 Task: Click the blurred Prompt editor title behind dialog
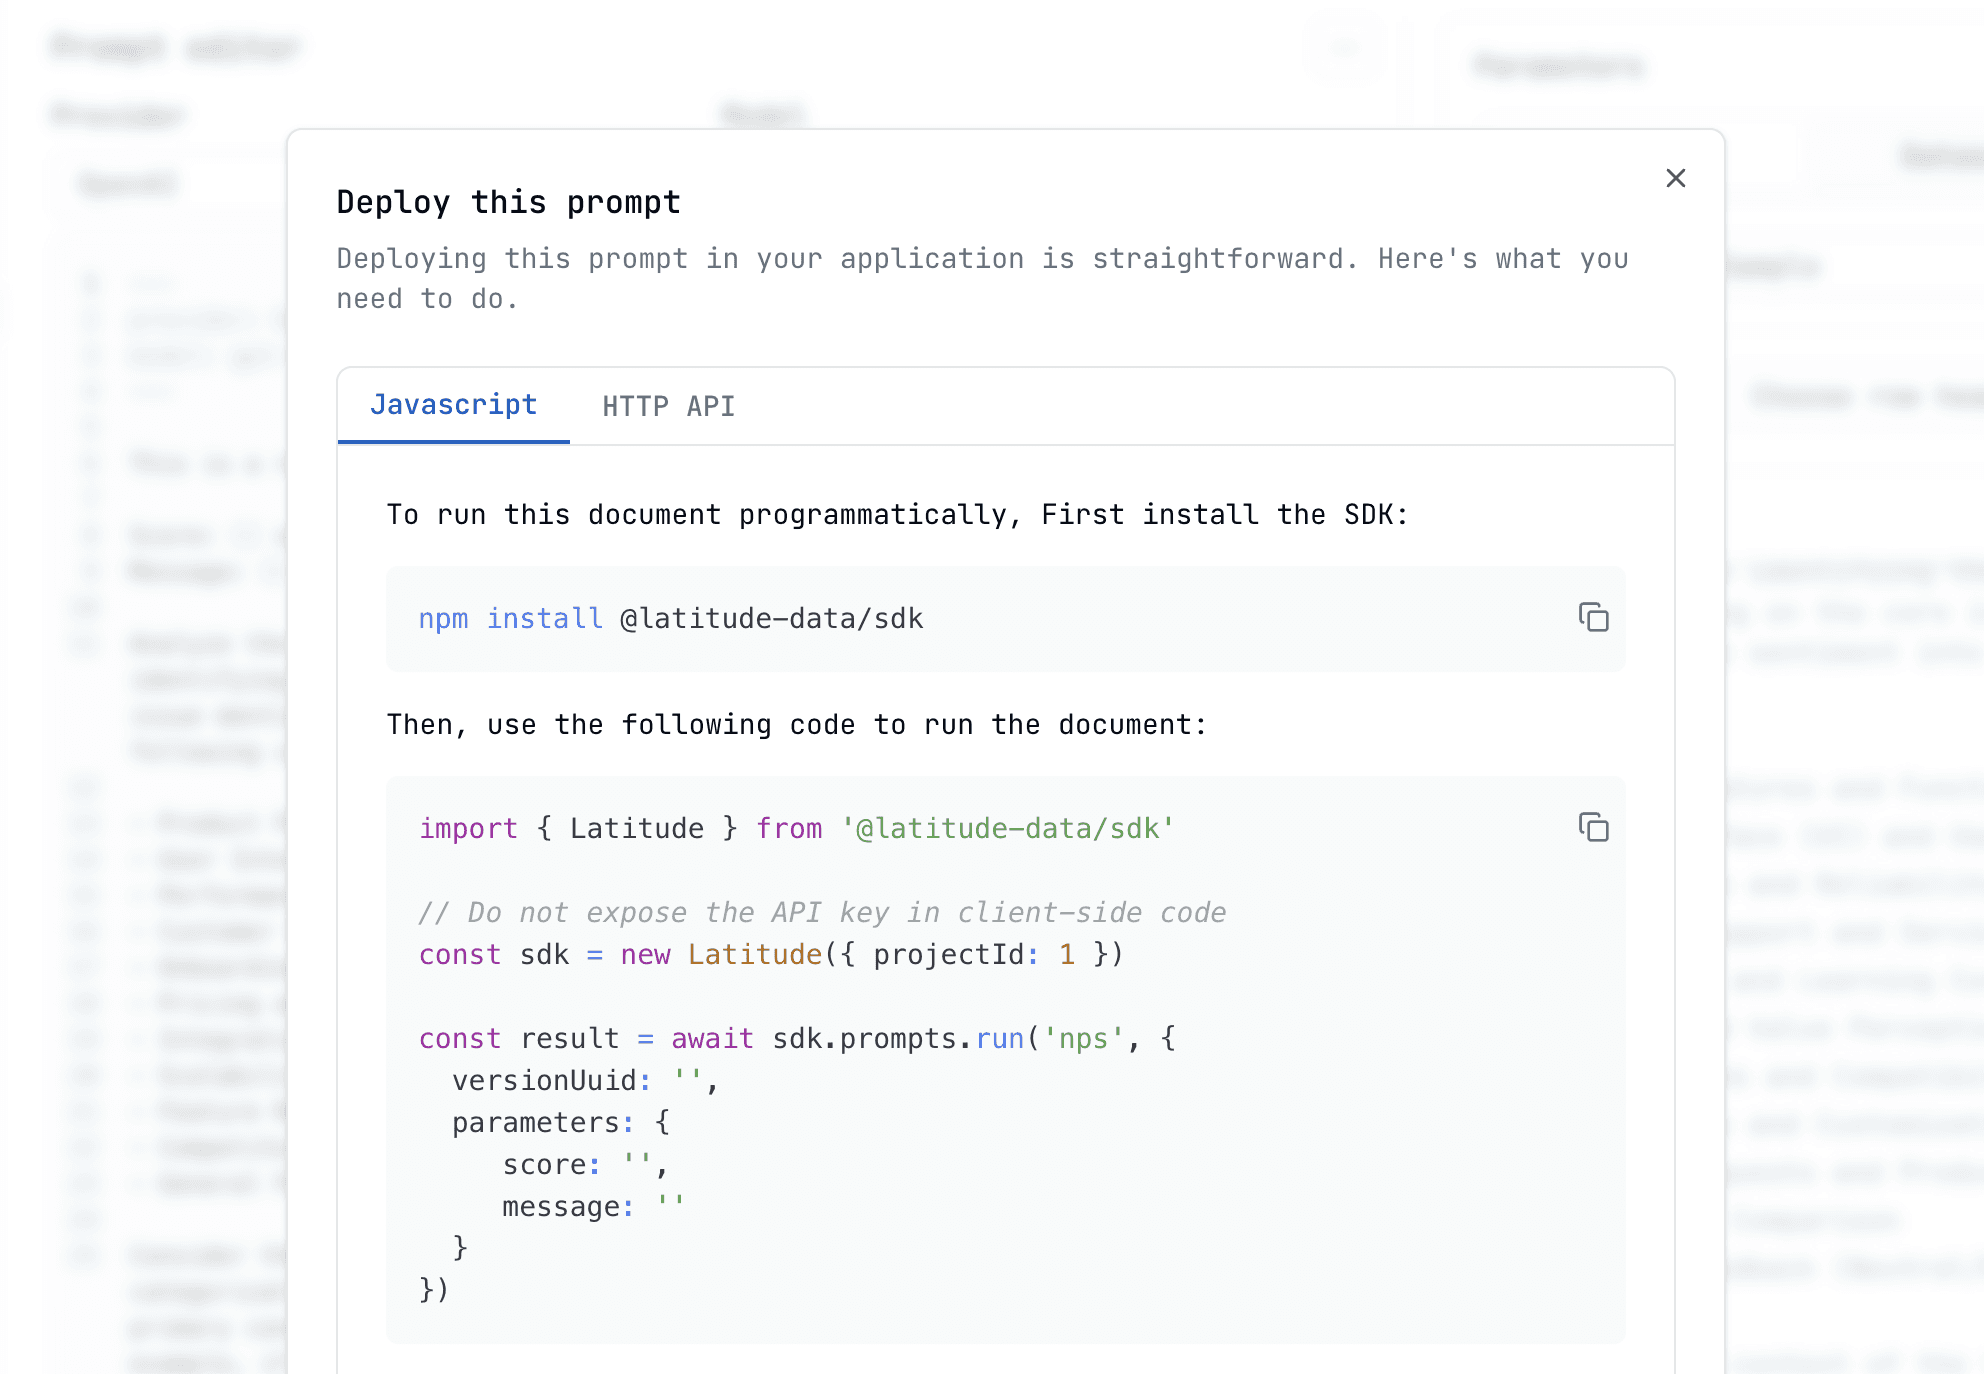[x=176, y=47]
